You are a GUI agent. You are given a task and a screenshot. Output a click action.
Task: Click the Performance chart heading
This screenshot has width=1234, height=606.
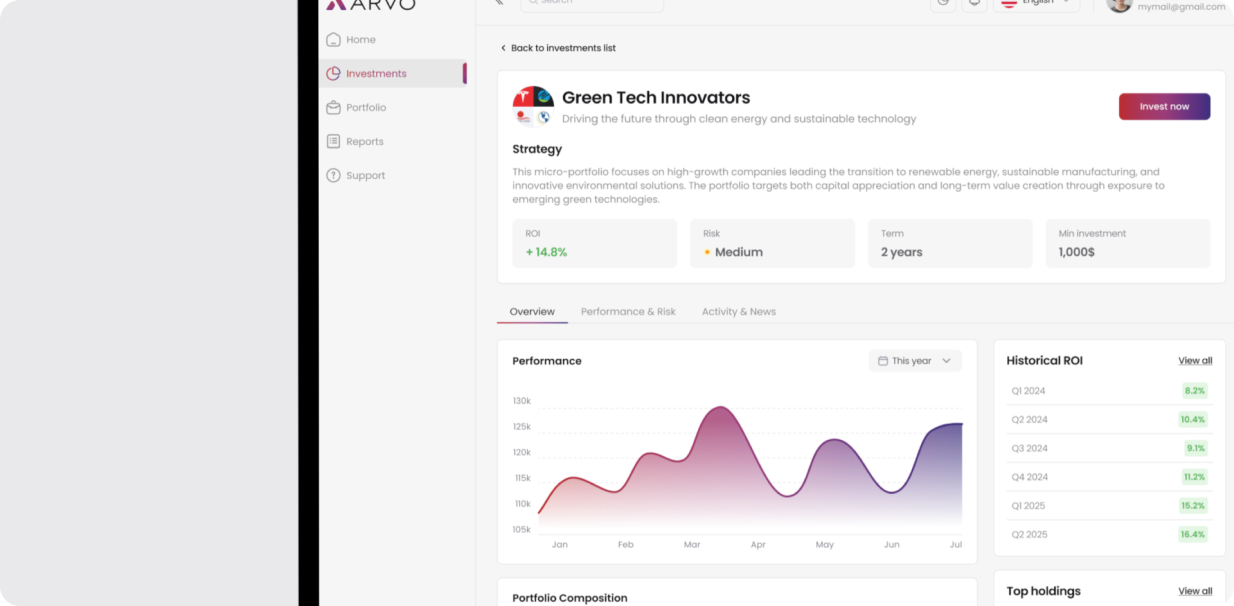(x=547, y=361)
